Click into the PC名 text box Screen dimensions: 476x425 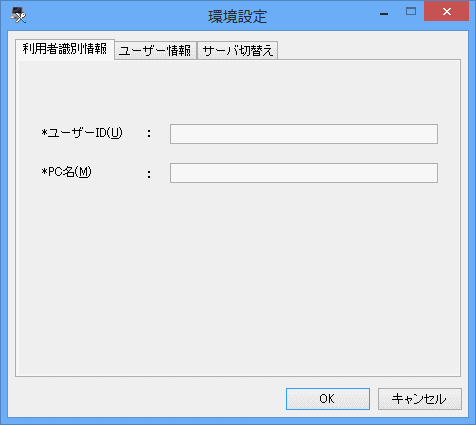[x=304, y=173]
